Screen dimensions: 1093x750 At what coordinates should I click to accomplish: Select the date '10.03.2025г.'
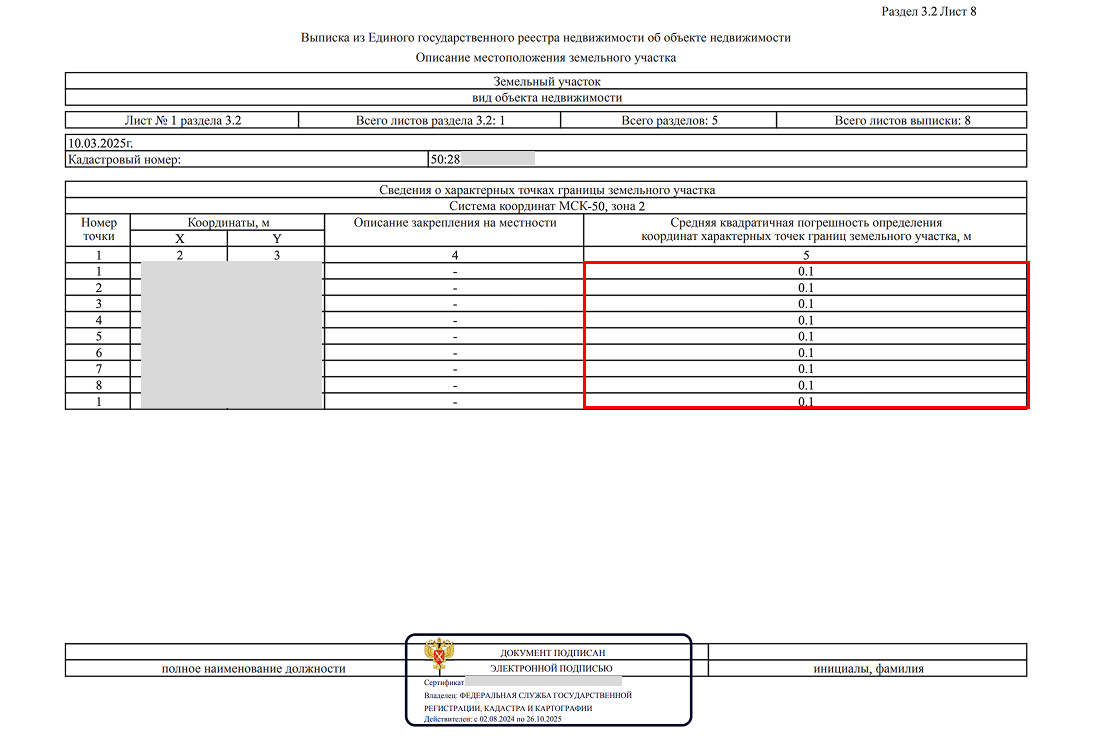(100, 144)
